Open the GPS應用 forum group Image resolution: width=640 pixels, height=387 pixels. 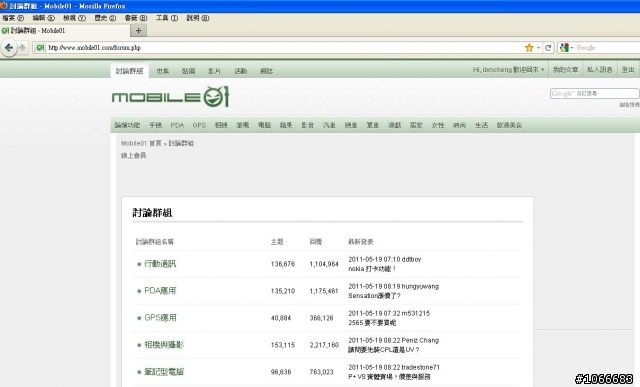160,318
